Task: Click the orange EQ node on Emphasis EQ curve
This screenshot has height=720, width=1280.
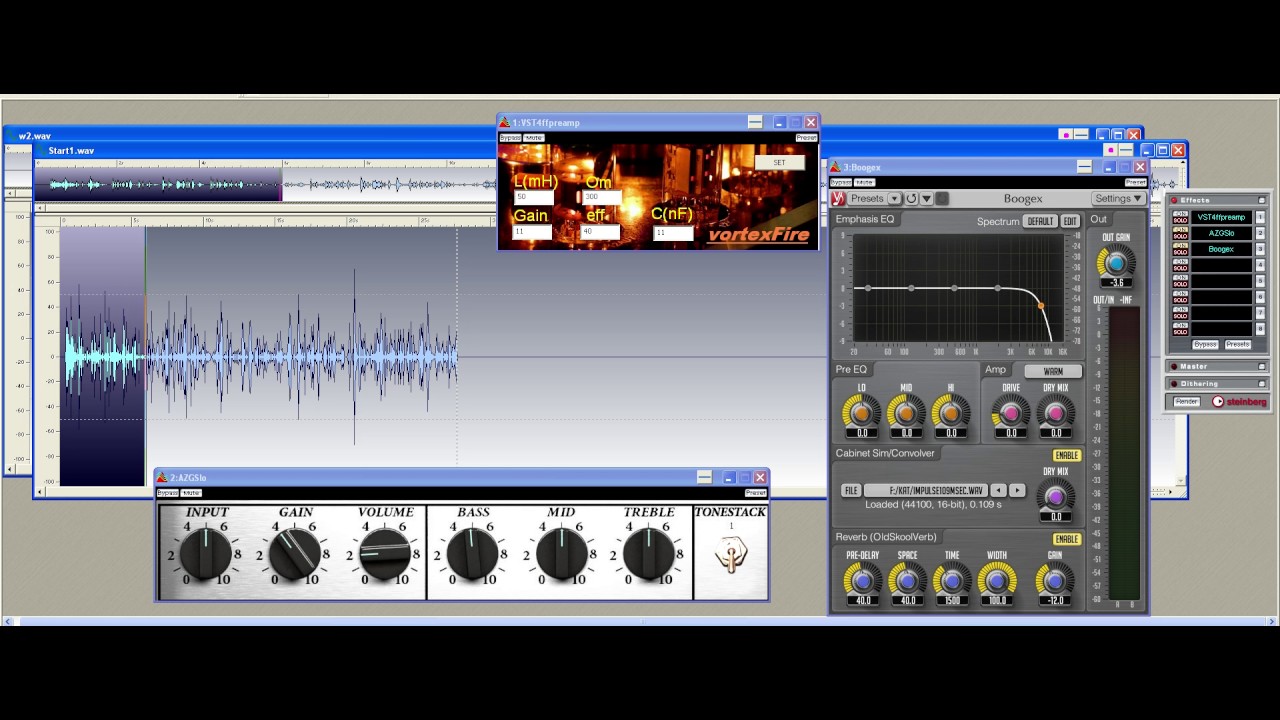Action: coord(1041,306)
